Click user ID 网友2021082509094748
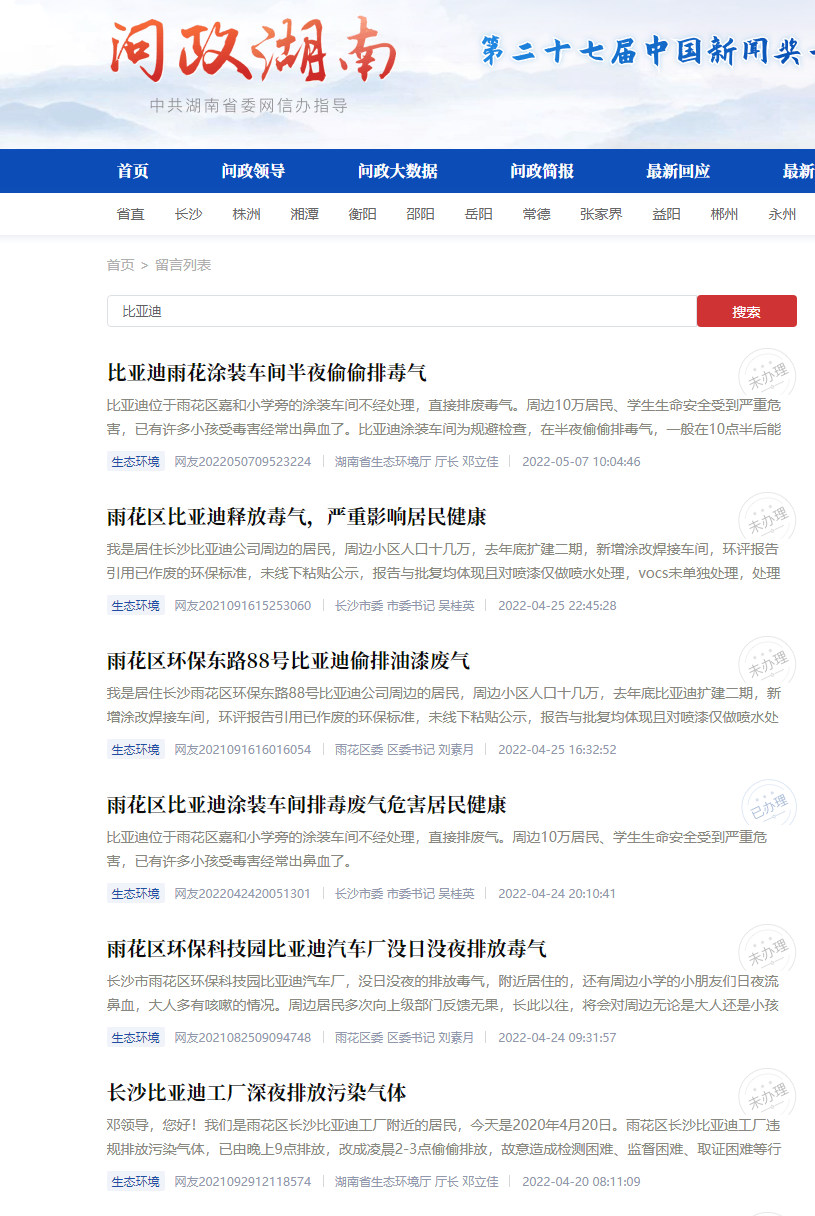 243,1038
